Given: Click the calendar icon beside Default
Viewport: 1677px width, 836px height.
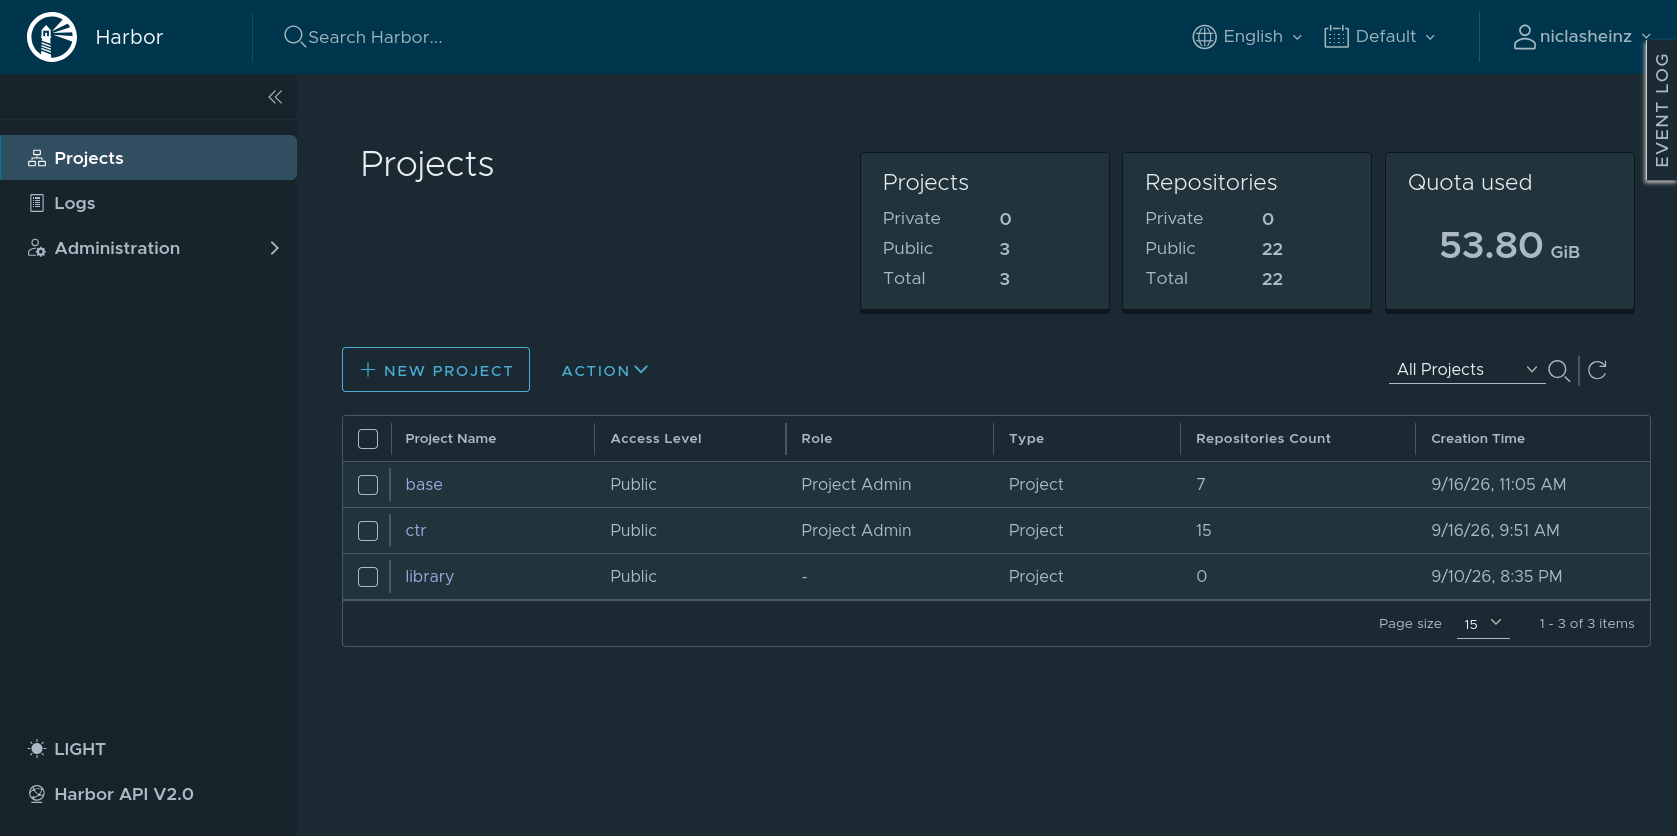Looking at the screenshot, I should tap(1336, 37).
